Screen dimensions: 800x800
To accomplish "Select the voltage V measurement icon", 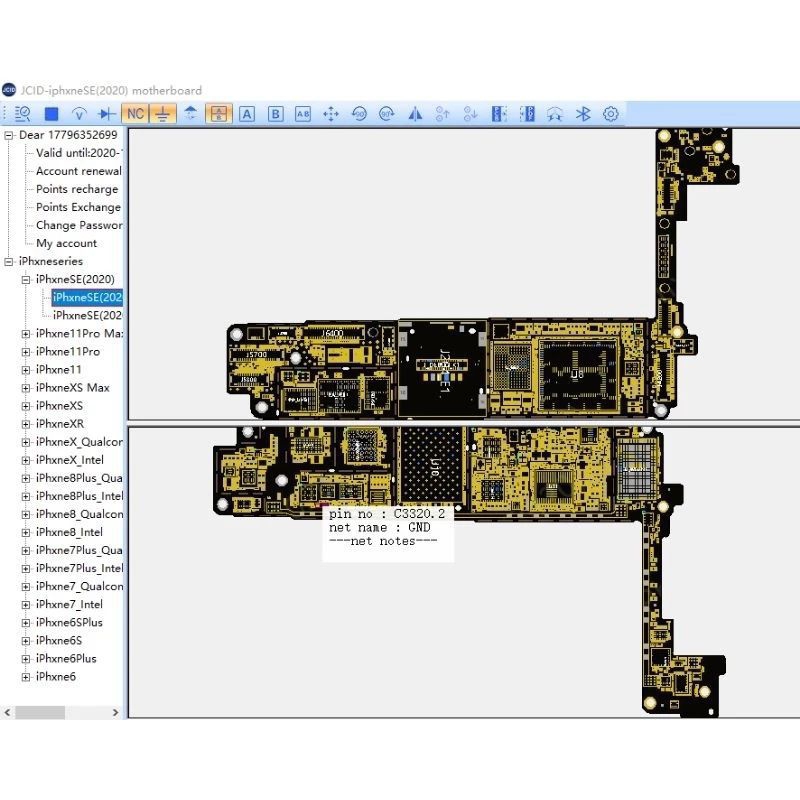I will pos(79,113).
